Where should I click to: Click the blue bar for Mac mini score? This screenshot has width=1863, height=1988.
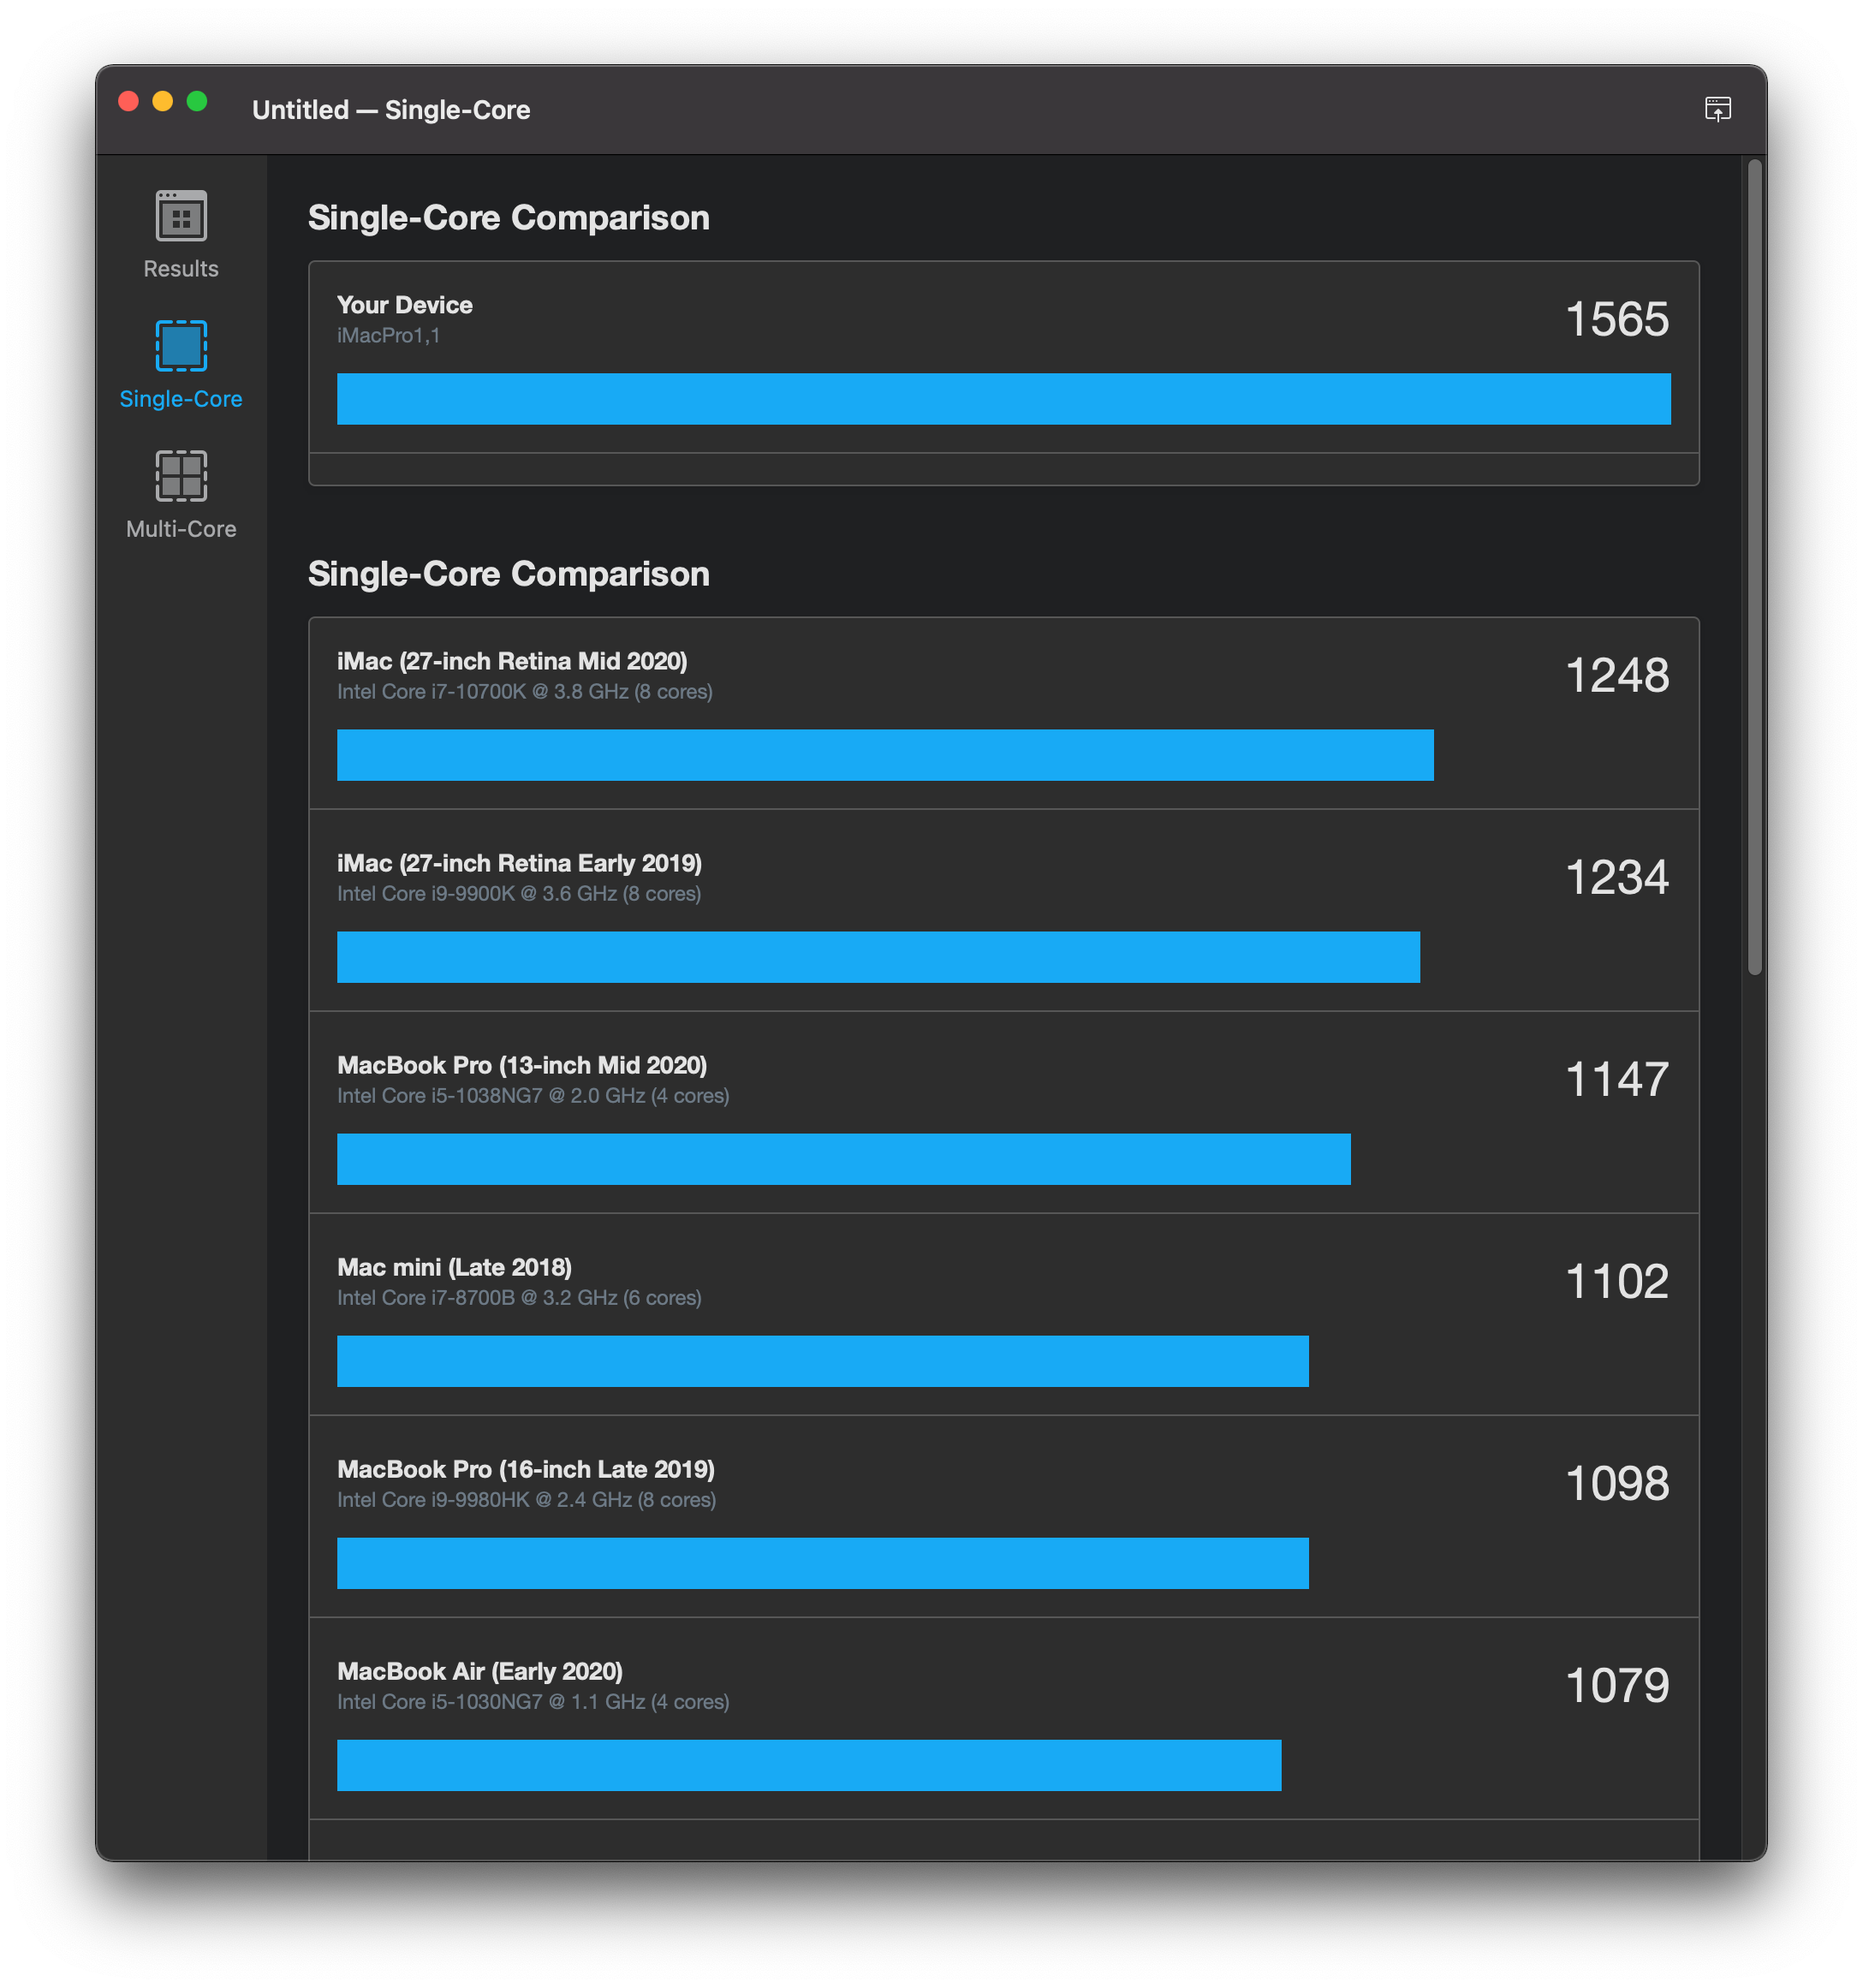(822, 1361)
